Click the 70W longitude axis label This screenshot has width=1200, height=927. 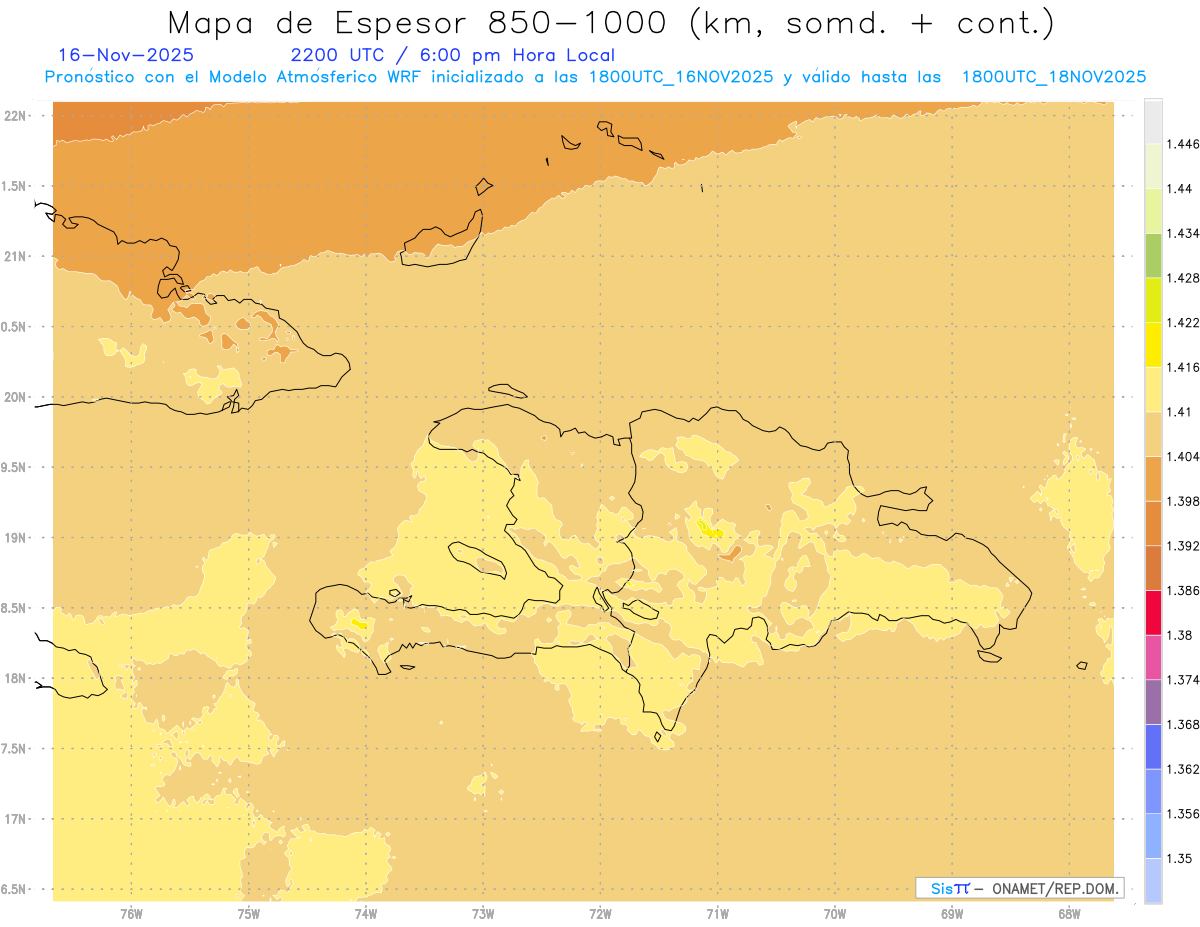[835, 914]
